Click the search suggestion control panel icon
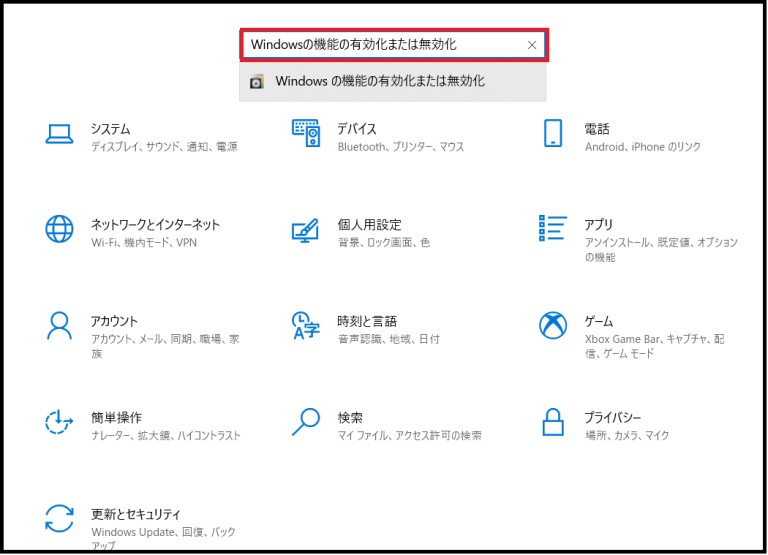The width and height of the screenshot is (768, 555). coord(257,82)
